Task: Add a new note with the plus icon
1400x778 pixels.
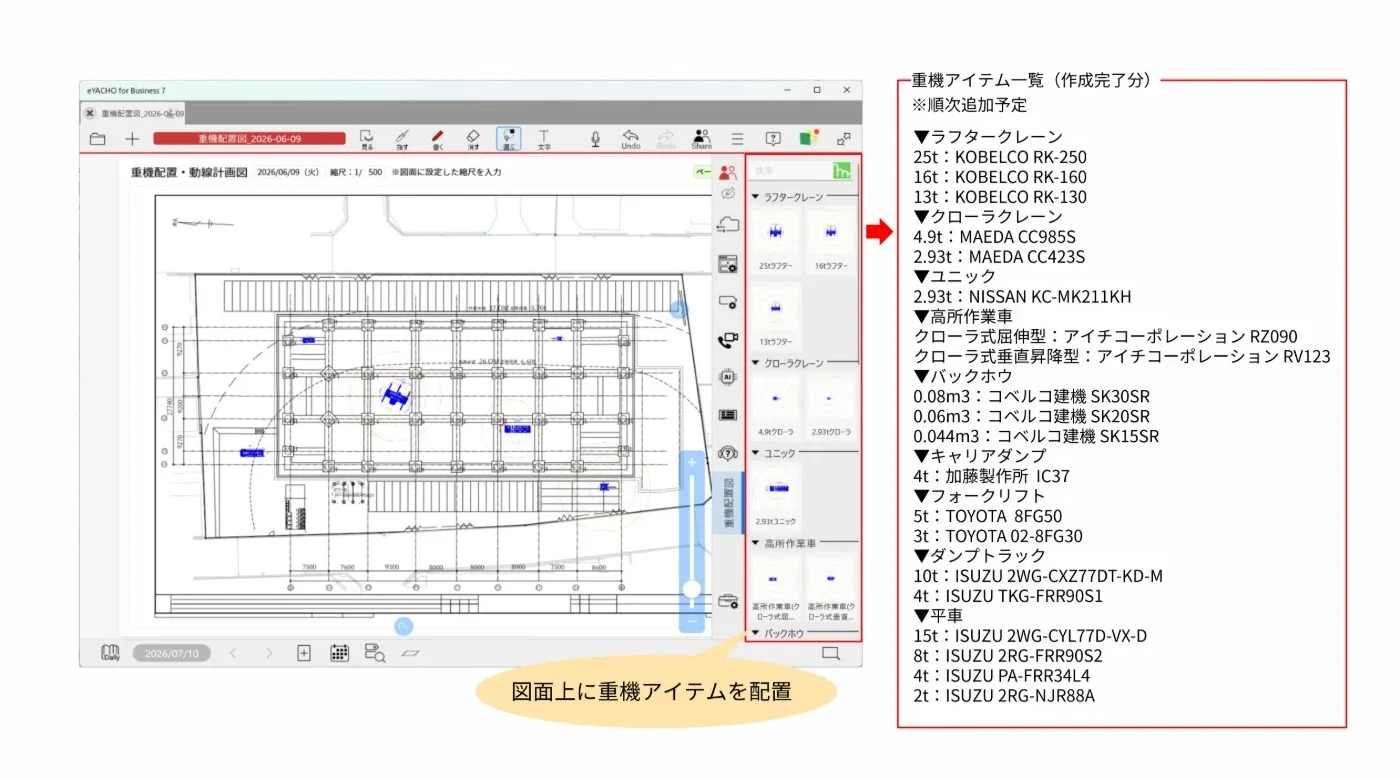Action: (132, 139)
